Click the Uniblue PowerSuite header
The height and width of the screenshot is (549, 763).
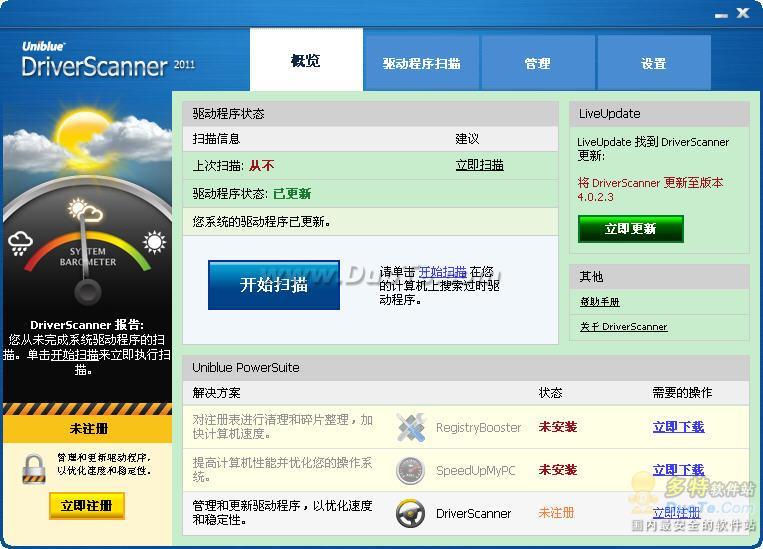pos(466,368)
